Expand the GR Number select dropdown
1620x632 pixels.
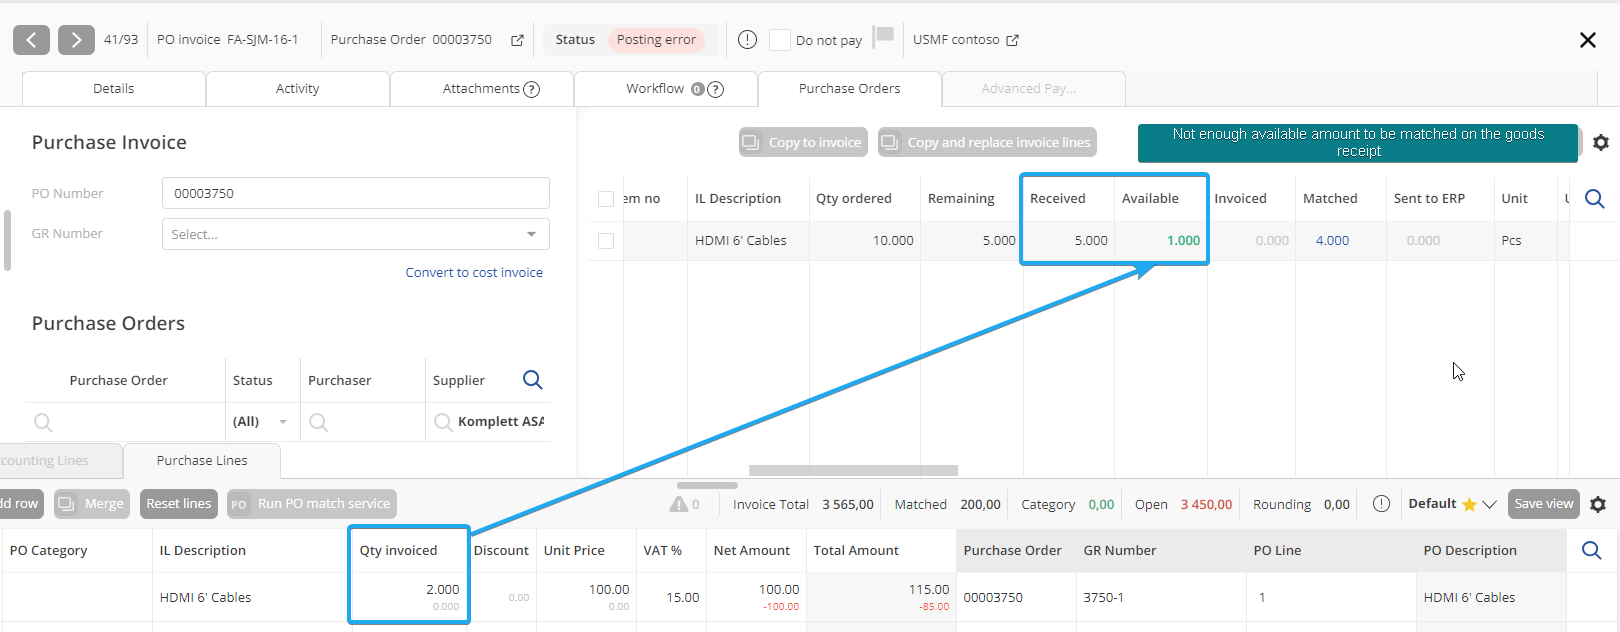531,234
